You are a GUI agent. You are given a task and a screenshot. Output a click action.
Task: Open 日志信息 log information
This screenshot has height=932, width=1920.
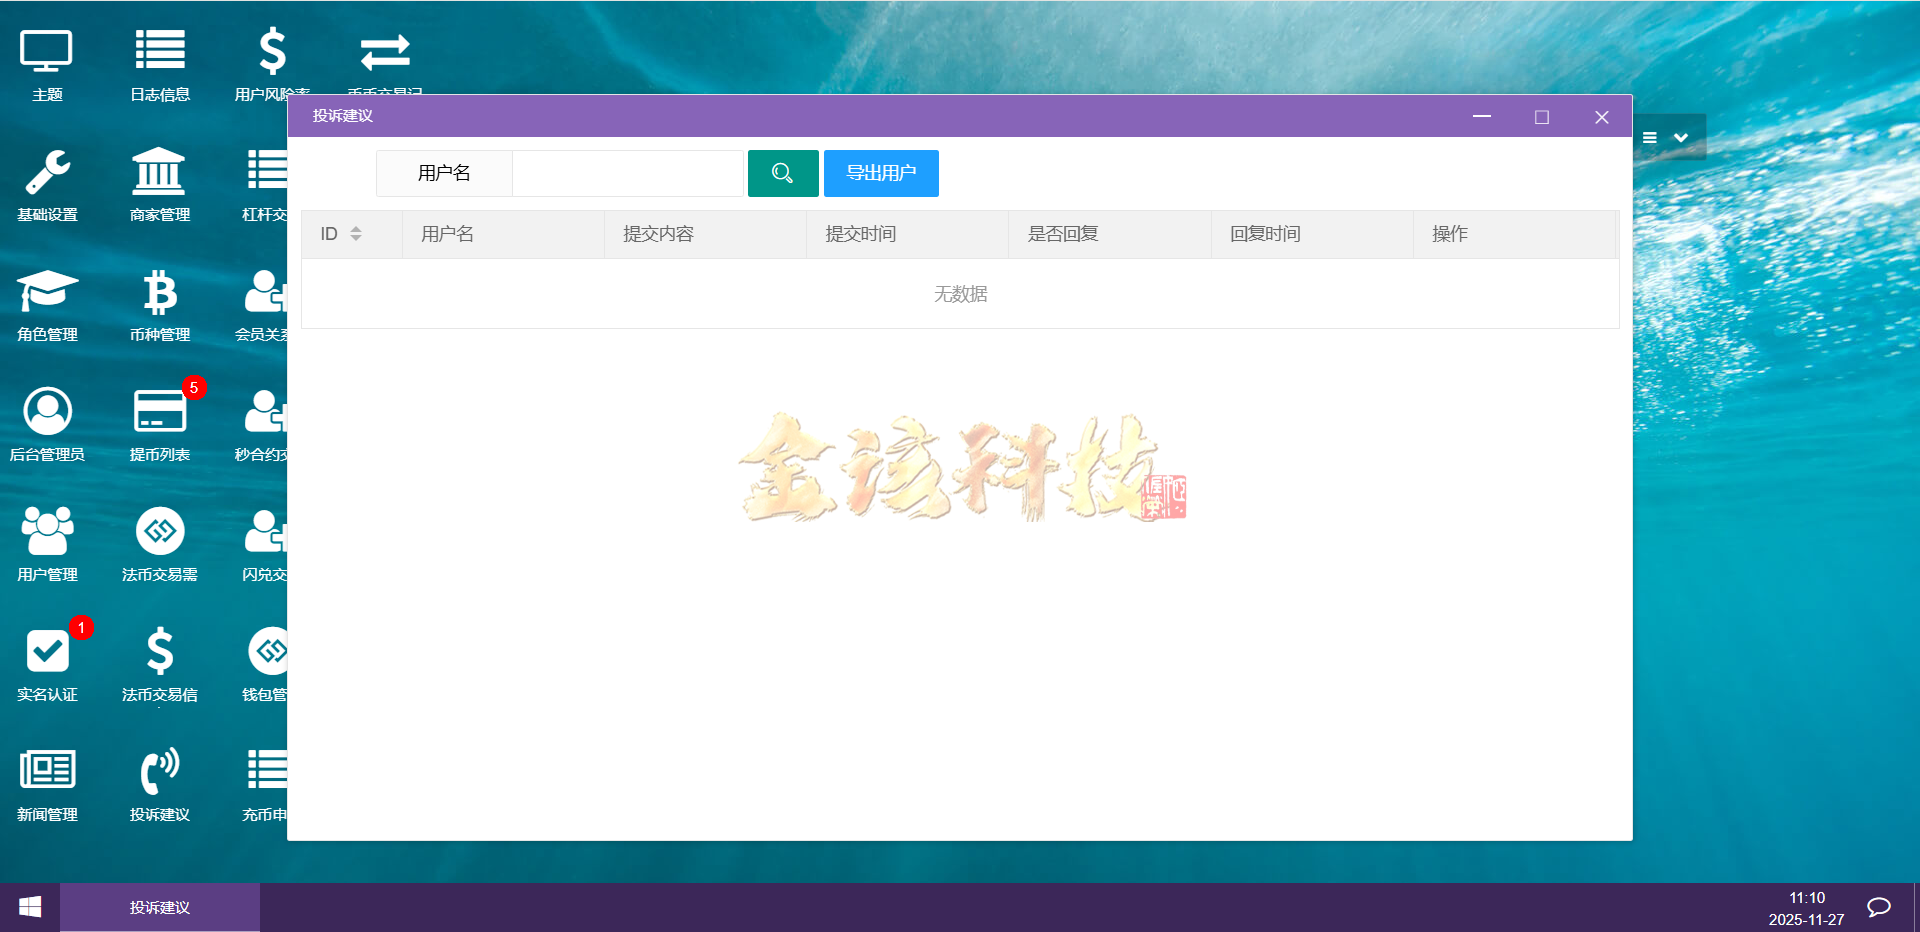pyautogui.click(x=160, y=60)
